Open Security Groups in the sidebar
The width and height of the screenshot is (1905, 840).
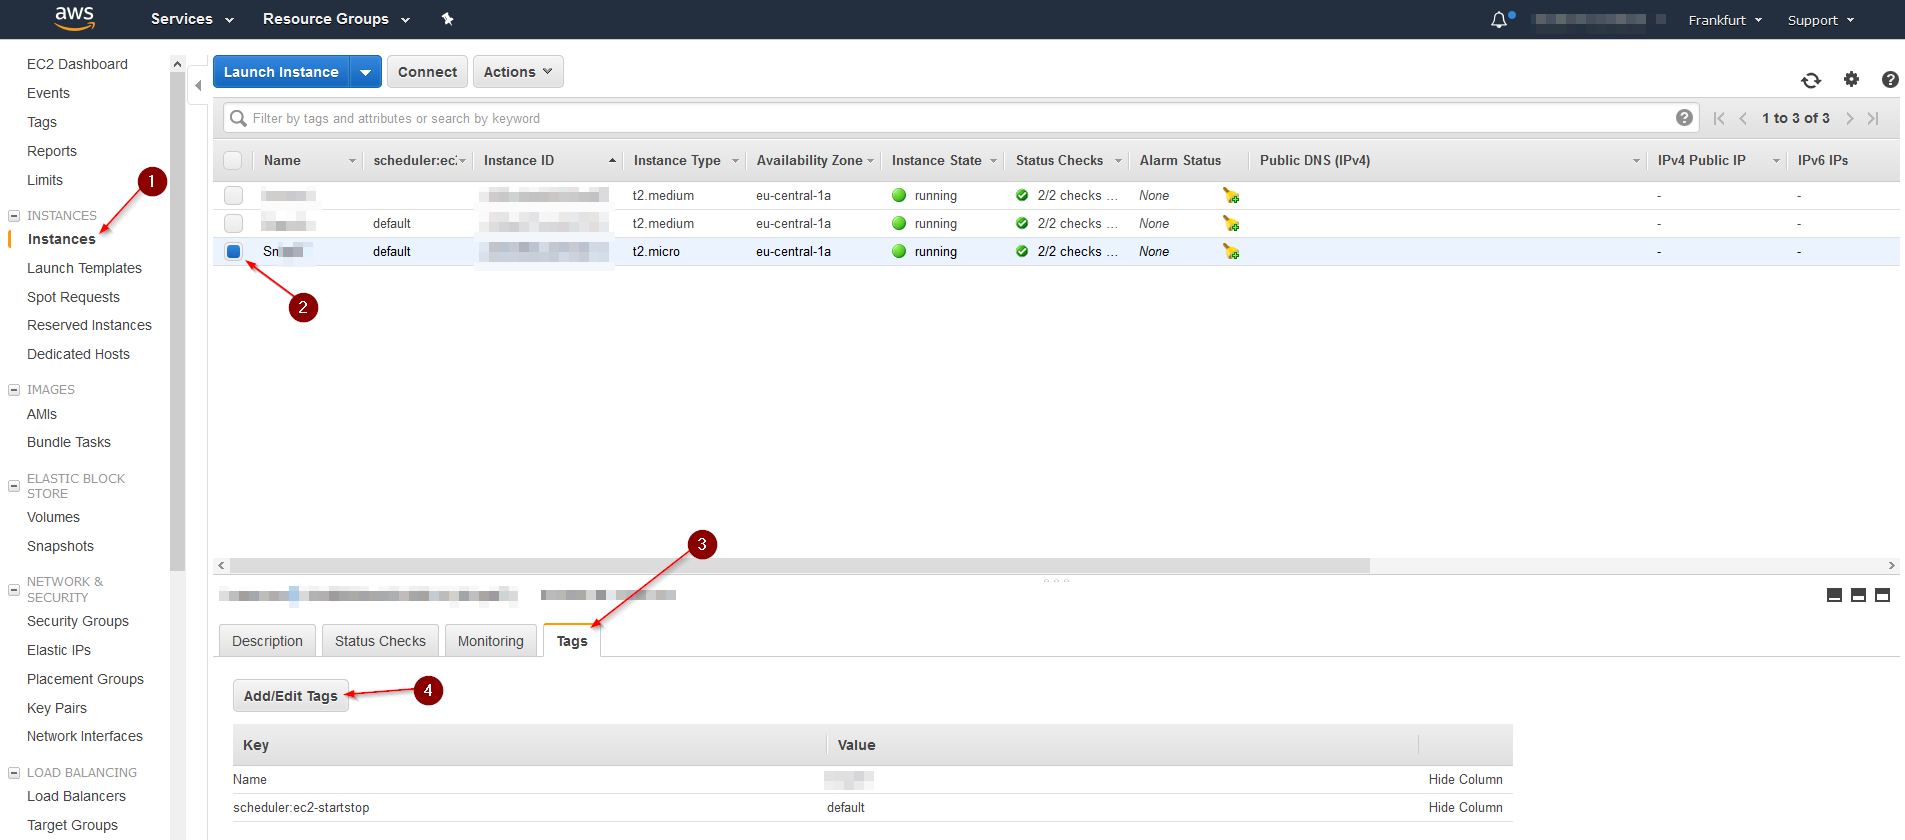click(x=78, y=621)
